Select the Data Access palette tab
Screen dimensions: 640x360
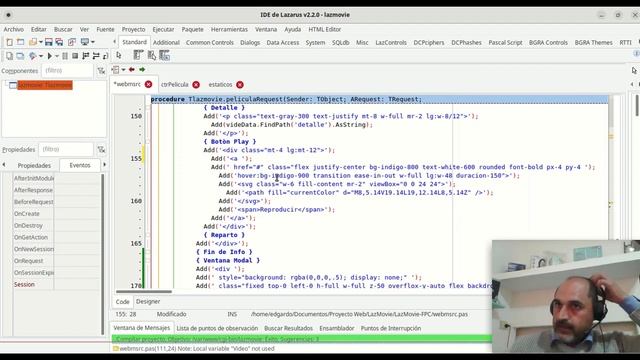(283, 42)
